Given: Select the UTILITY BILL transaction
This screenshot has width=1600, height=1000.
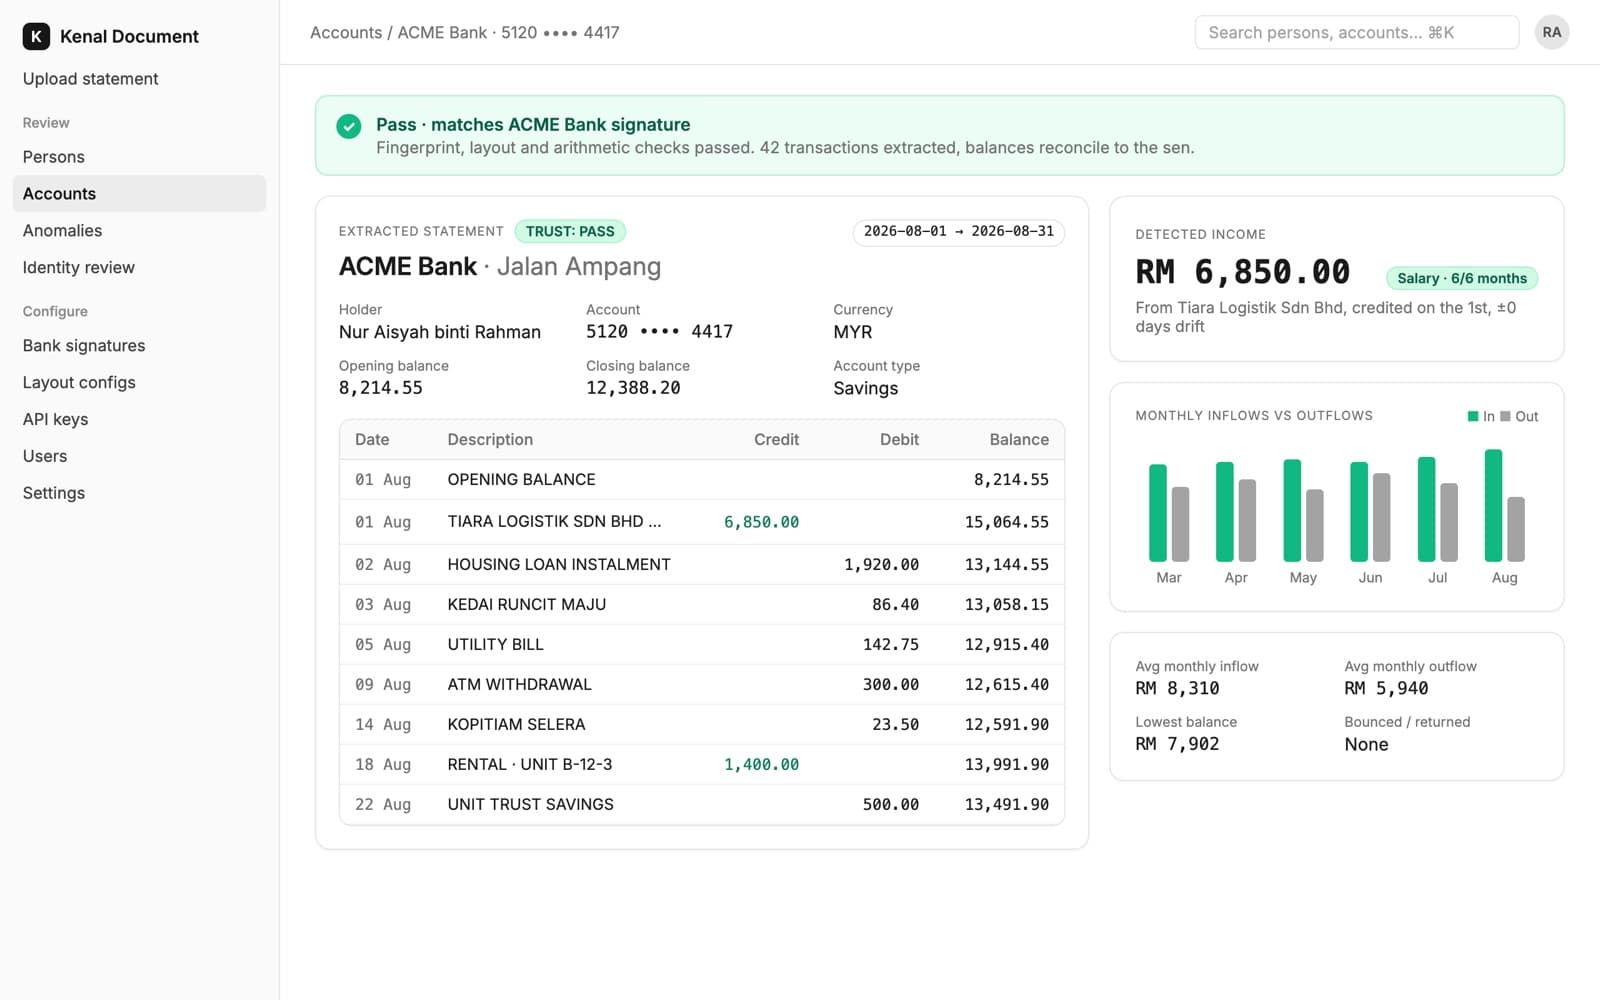Looking at the screenshot, I should pos(702,645).
